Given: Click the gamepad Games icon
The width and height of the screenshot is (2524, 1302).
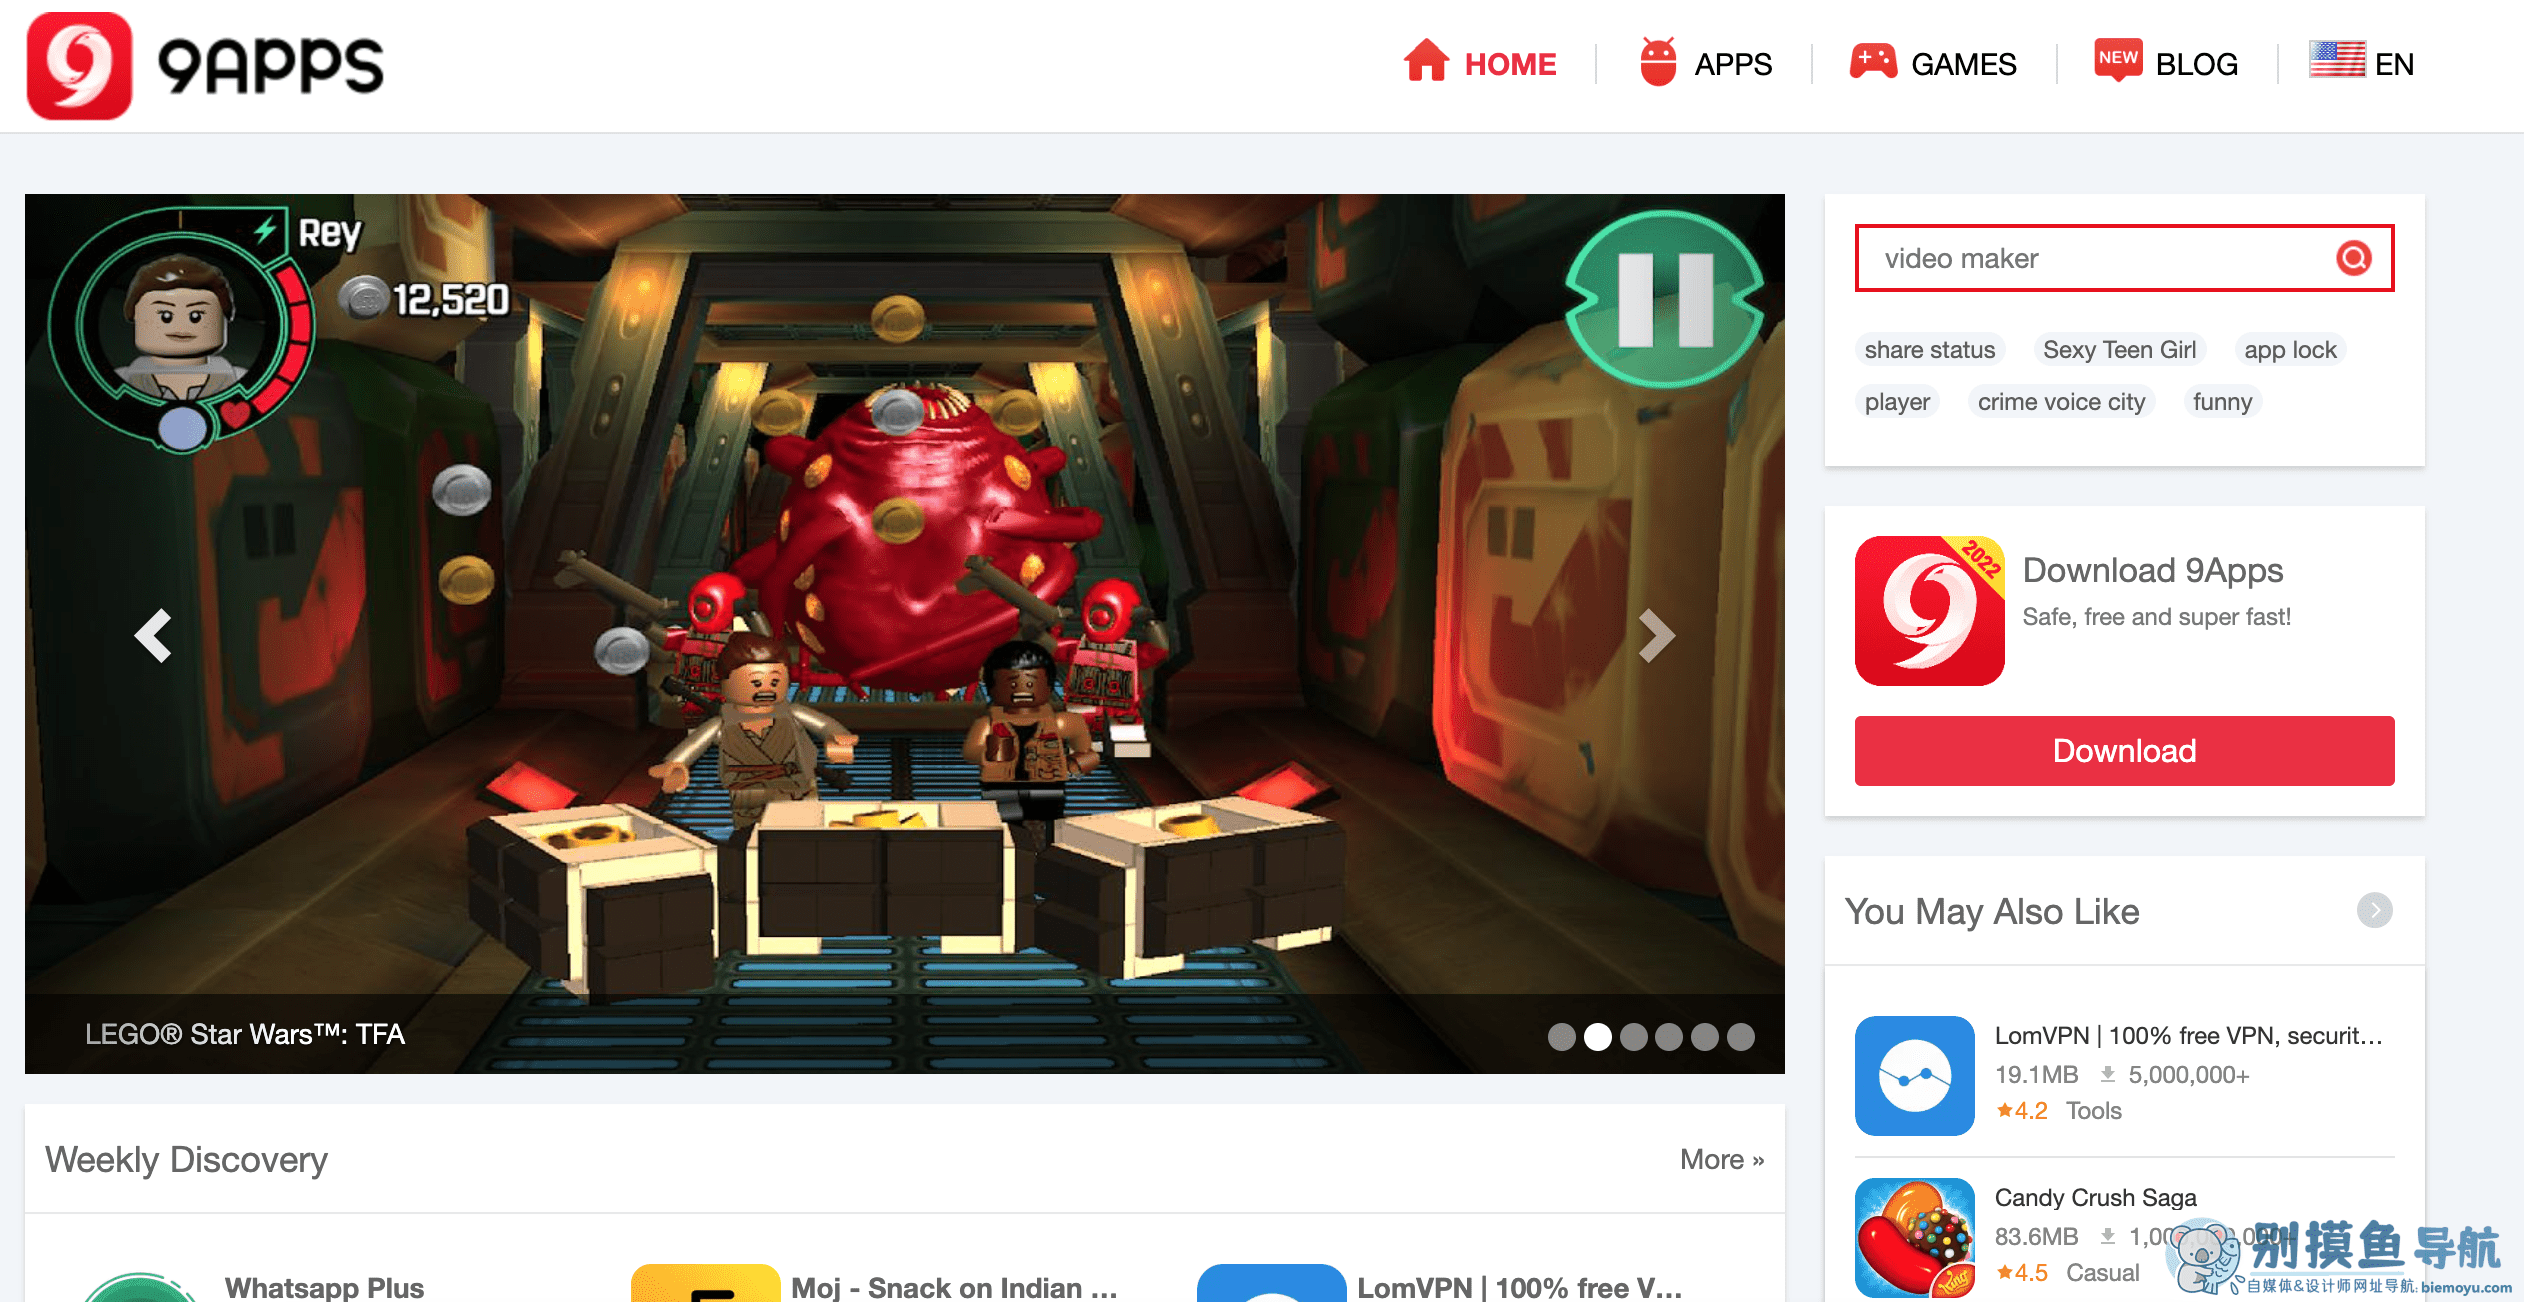Looking at the screenshot, I should pyautogui.click(x=1873, y=61).
